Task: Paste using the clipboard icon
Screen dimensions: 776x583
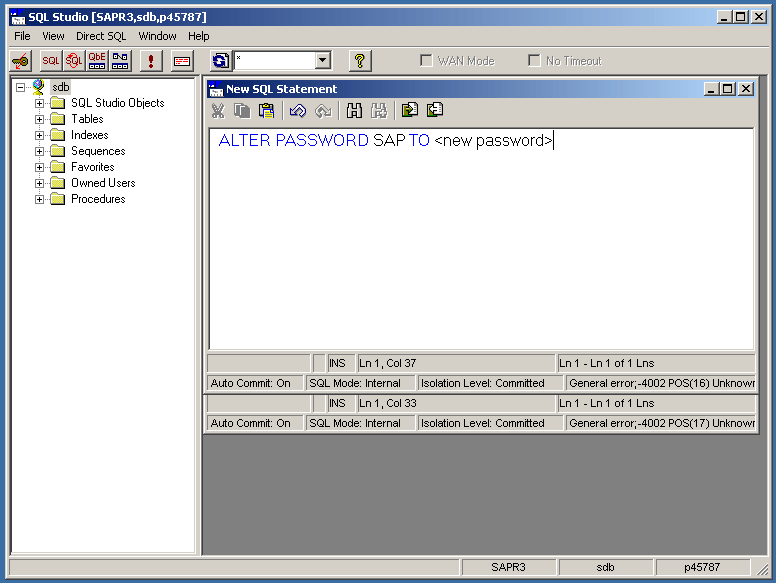Action: click(x=266, y=110)
